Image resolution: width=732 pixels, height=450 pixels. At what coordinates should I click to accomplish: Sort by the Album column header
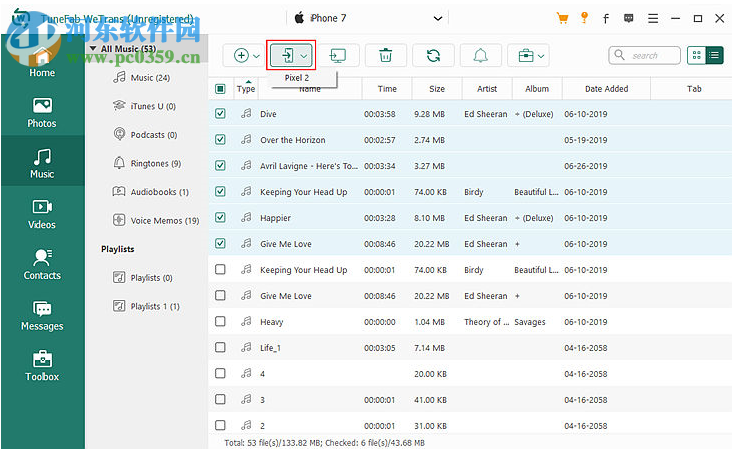tap(537, 89)
